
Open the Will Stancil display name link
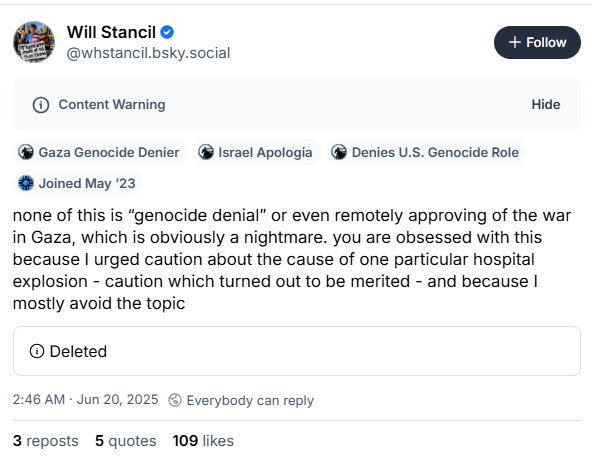(111, 32)
